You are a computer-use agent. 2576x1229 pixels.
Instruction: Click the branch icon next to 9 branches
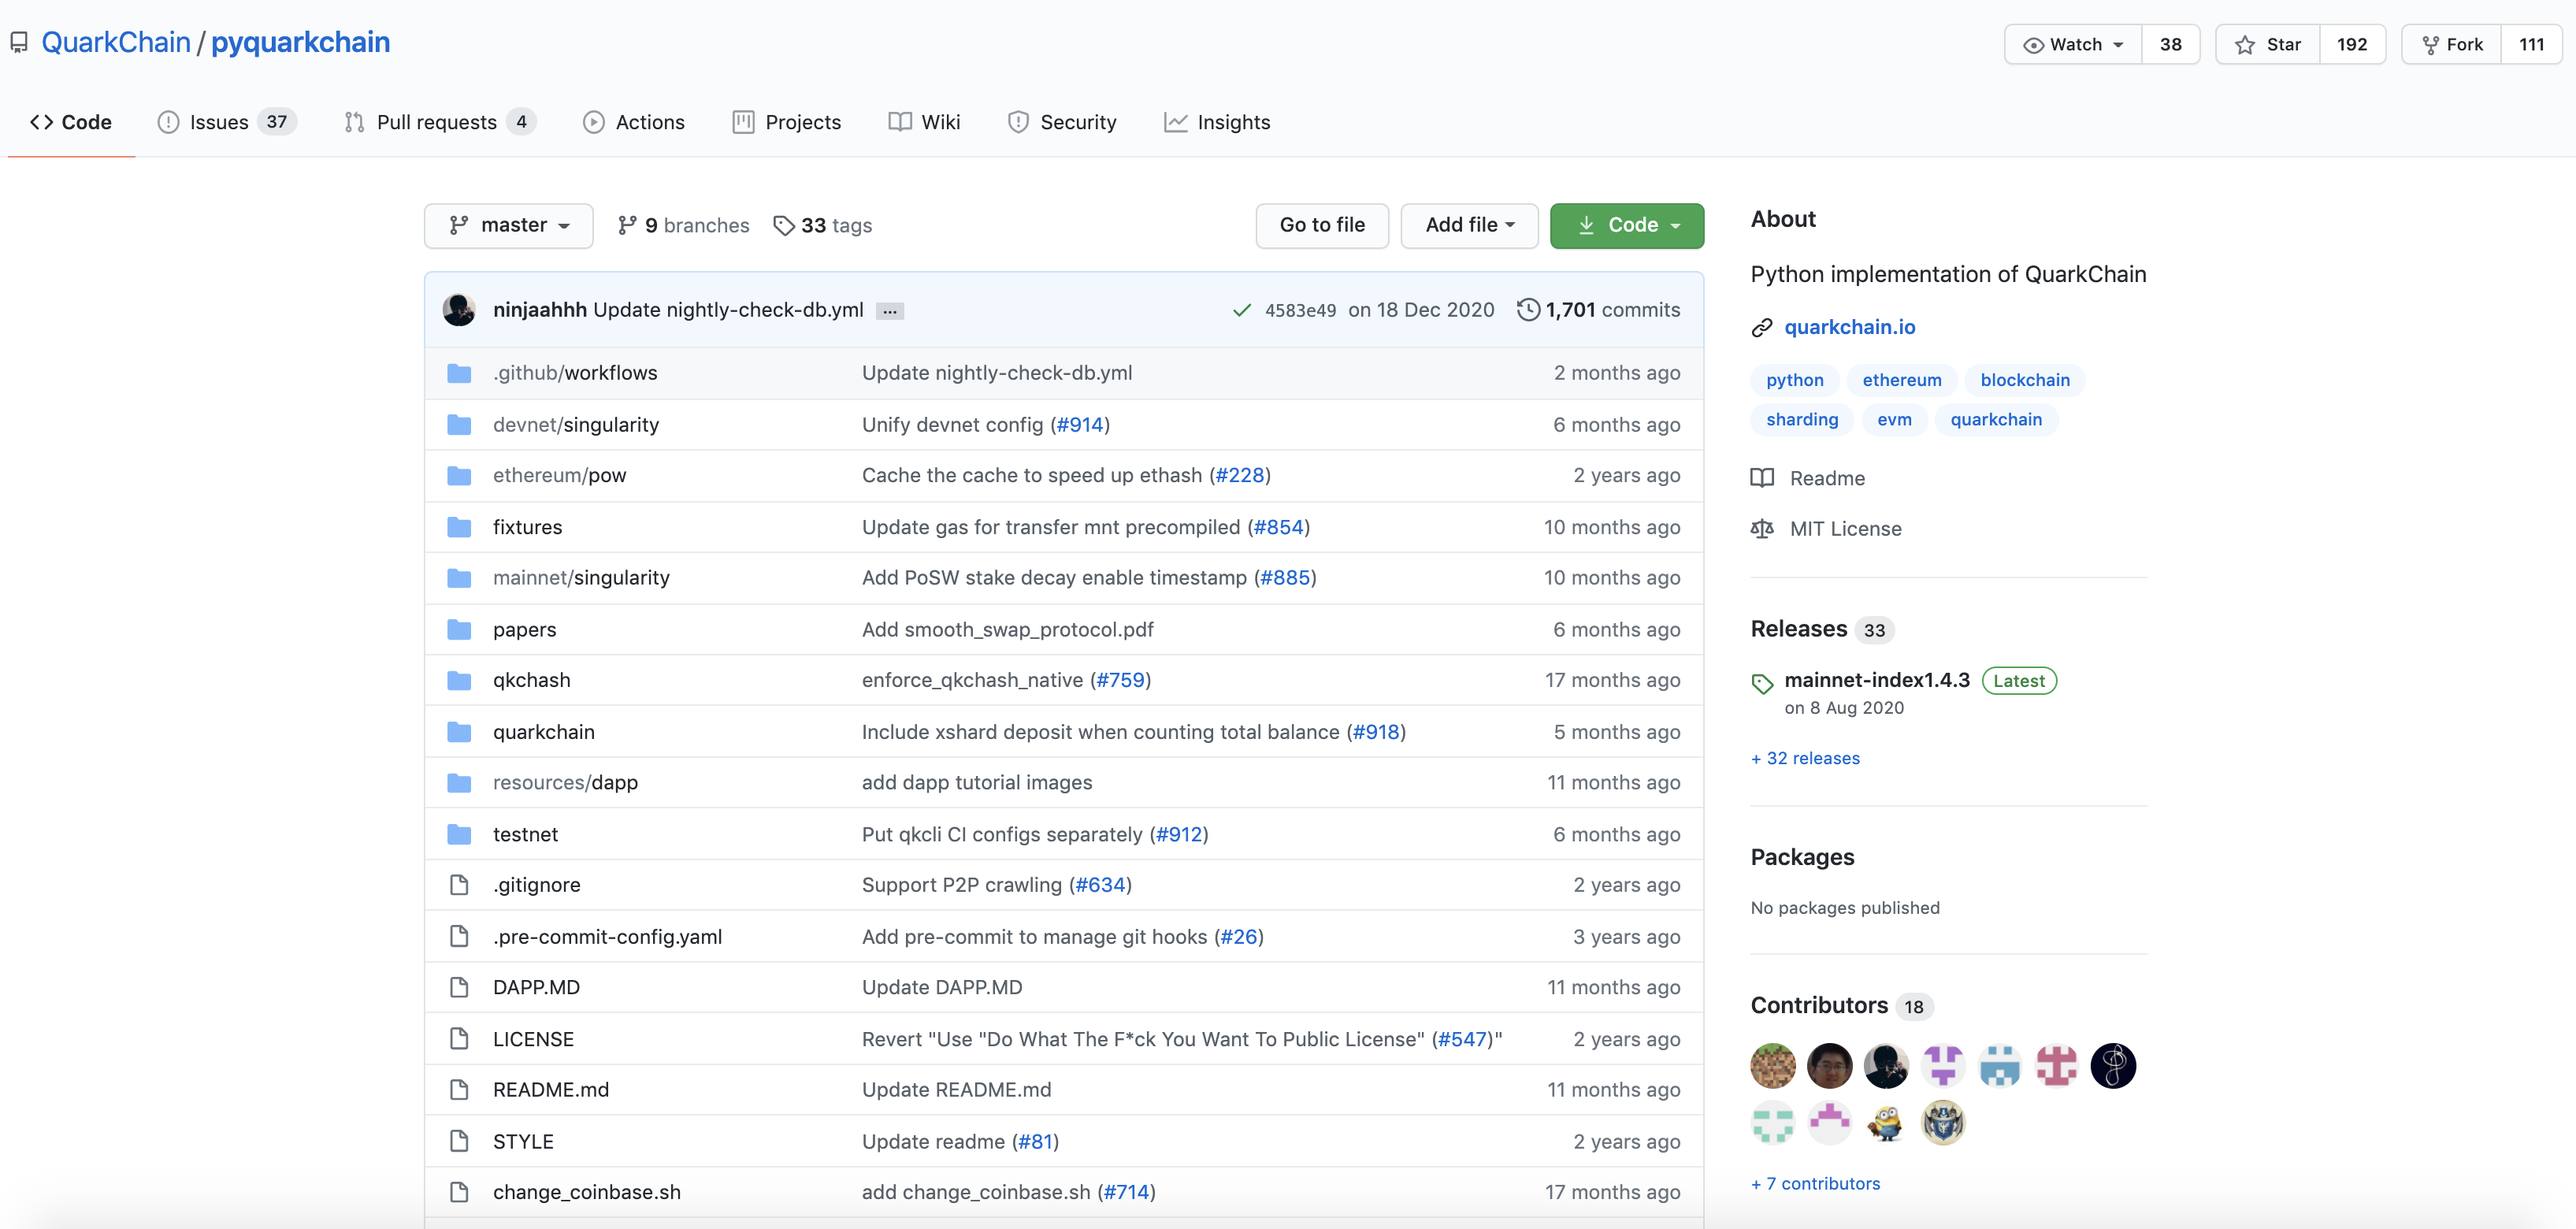(x=627, y=226)
